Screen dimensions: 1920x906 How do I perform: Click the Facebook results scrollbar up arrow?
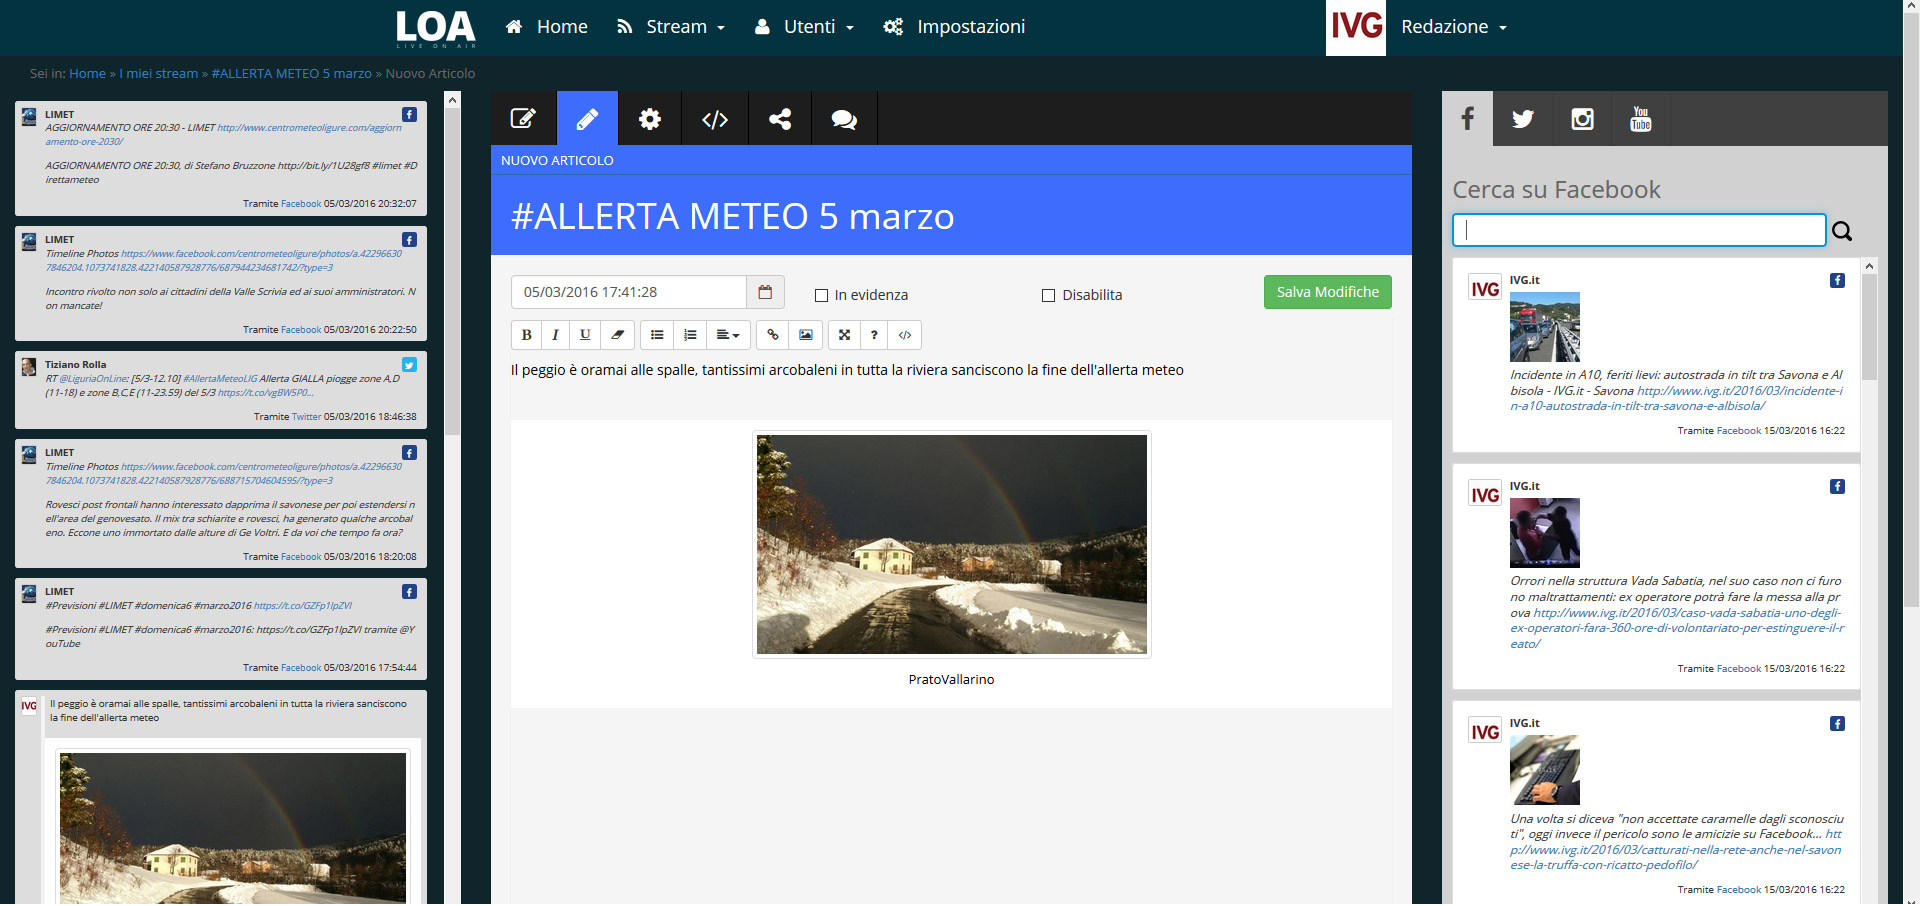[1869, 266]
